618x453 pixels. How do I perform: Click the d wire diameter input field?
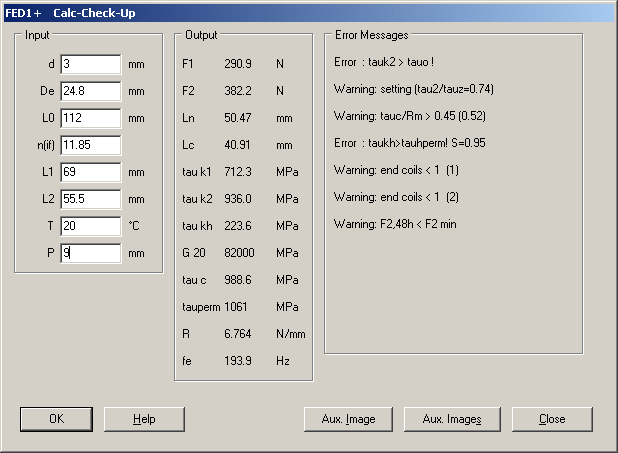(90, 64)
